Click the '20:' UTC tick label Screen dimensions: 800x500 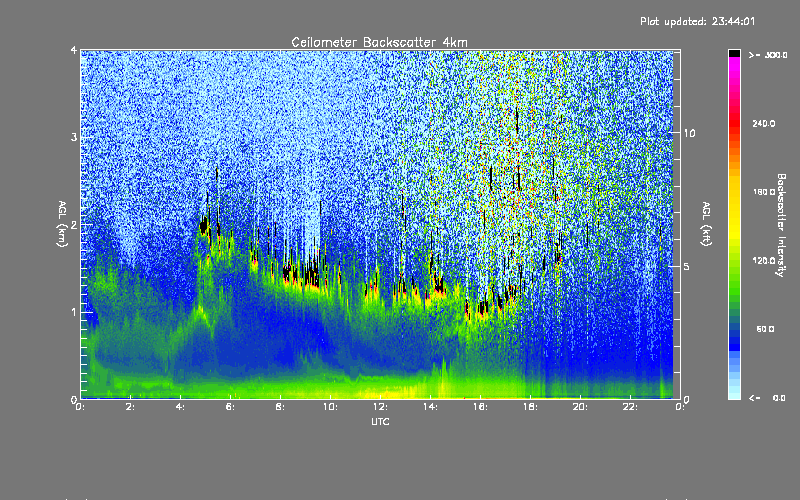click(x=580, y=407)
